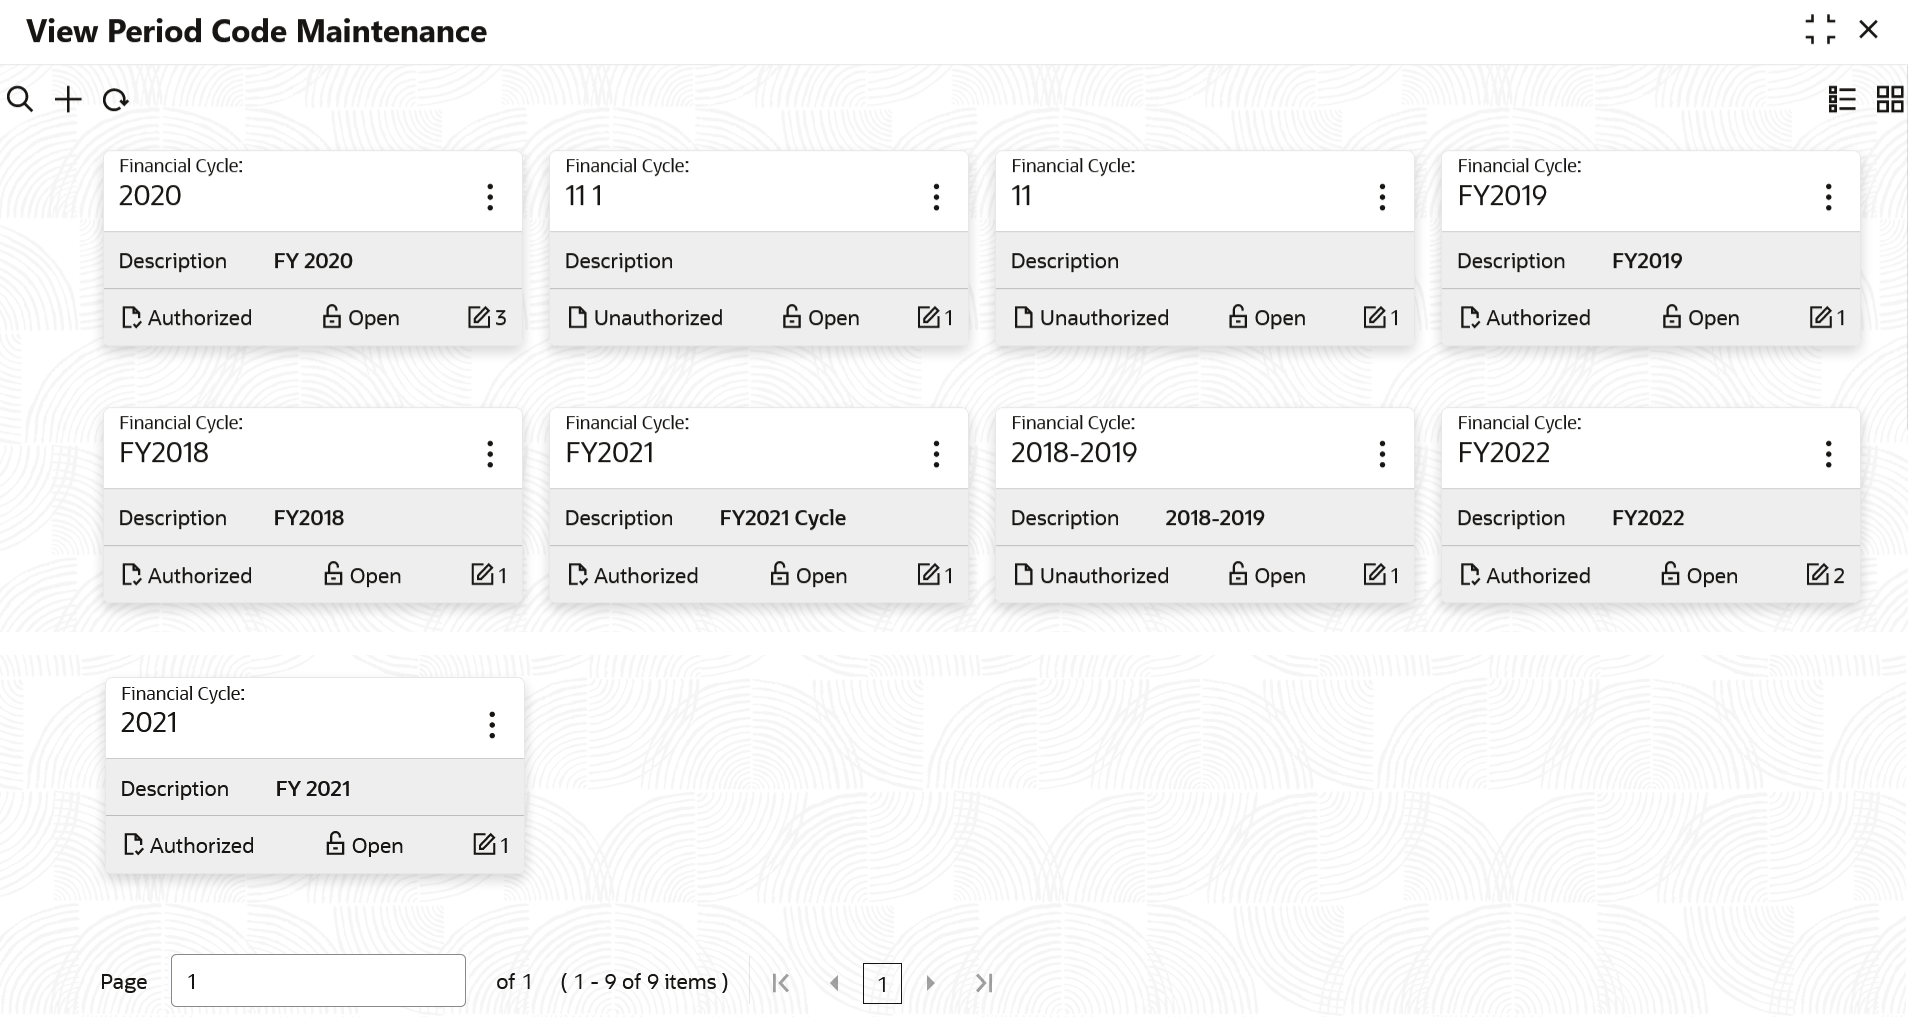The width and height of the screenshot is (1908, 1017).
Task: Jump to the first page arrow
Action: pyautogui.click(x=781, y=983)
